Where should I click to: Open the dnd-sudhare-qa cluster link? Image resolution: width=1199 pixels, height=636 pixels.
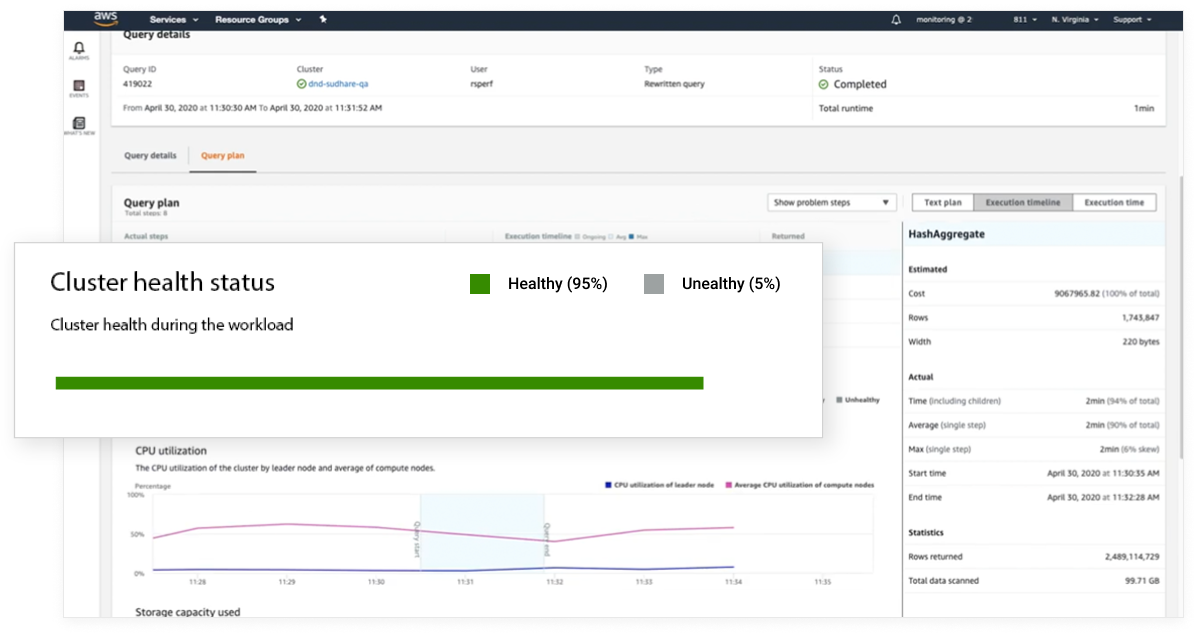pos(339,85)
